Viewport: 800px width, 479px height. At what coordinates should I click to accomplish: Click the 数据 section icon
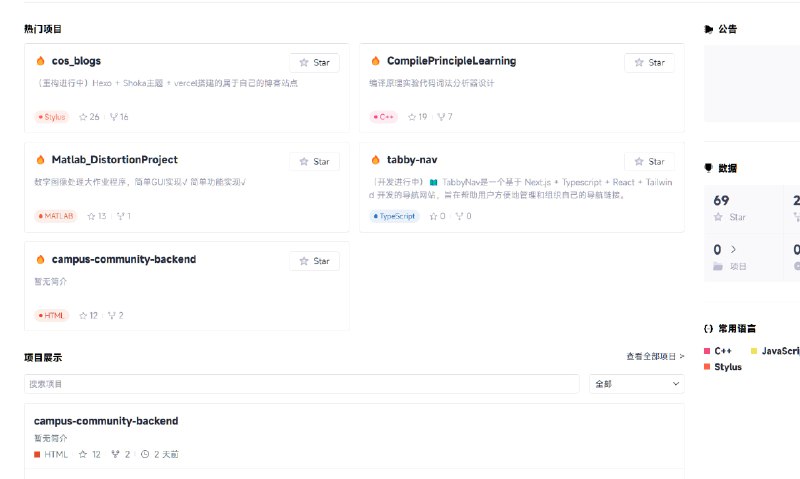click(x=709, y=168)
